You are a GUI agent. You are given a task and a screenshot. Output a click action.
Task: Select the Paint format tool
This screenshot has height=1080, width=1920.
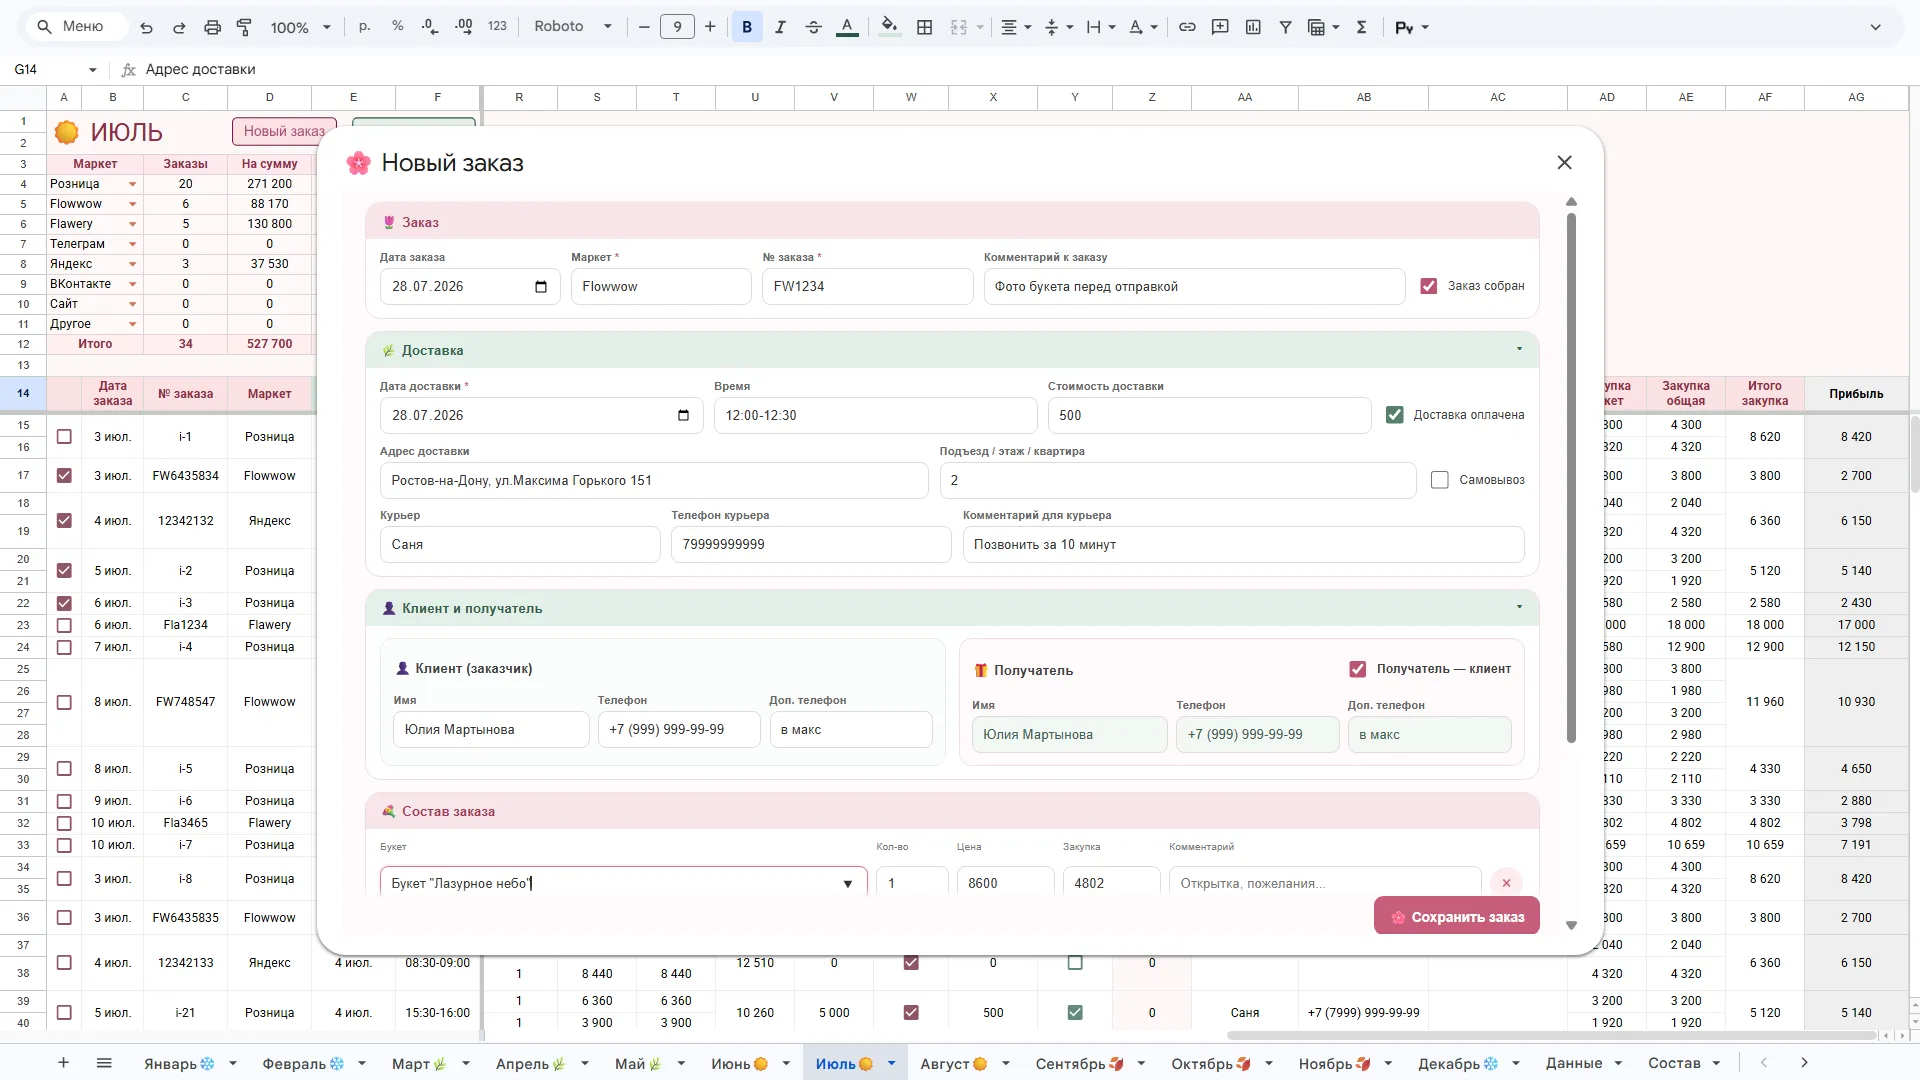[244, 27]
